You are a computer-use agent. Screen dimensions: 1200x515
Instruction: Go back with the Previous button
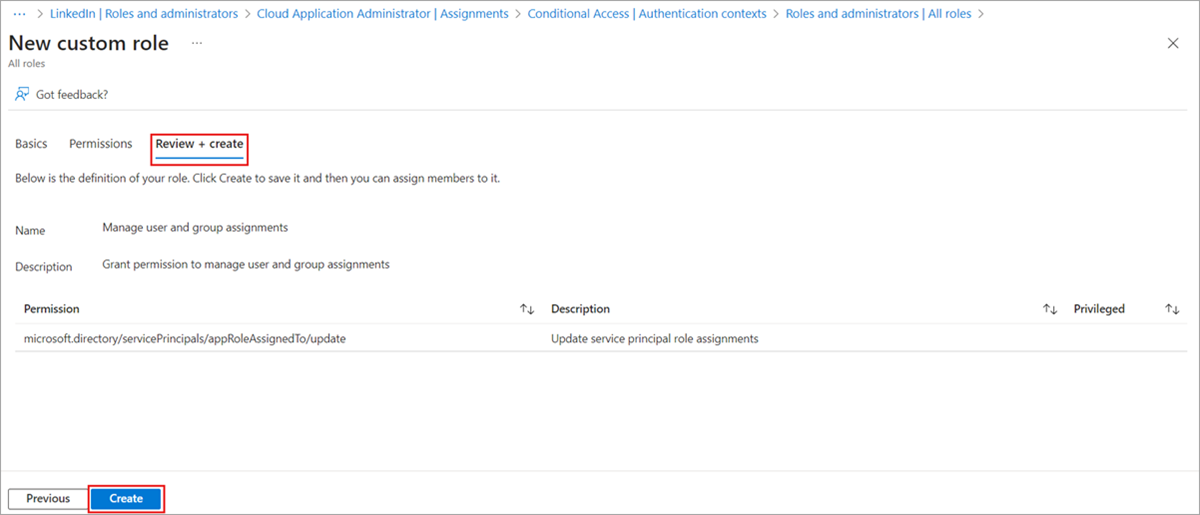48,499
